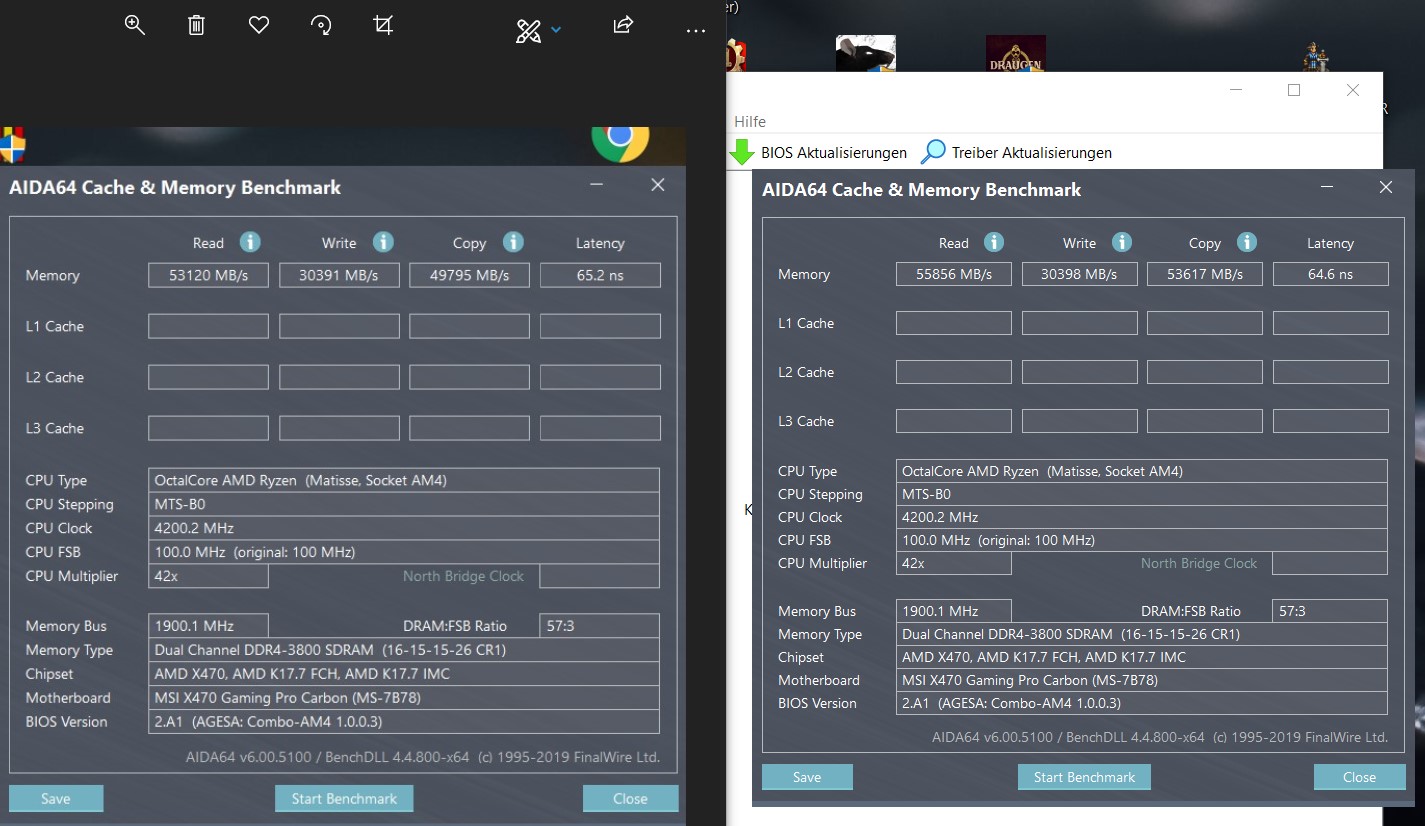
Task: Click the 64.6 ns latency value
Action: [x=1330, y=274]
